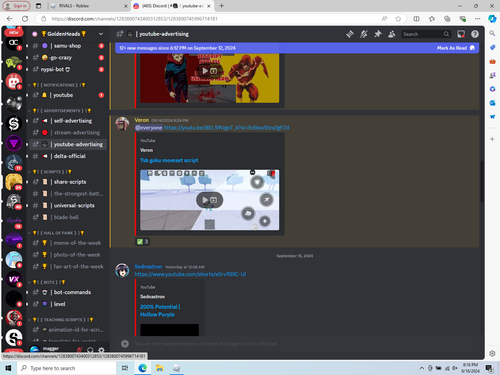Open Edge Copilot sidebar icon
The width and height of the screenshot is (500, 375).
point(492,19)
